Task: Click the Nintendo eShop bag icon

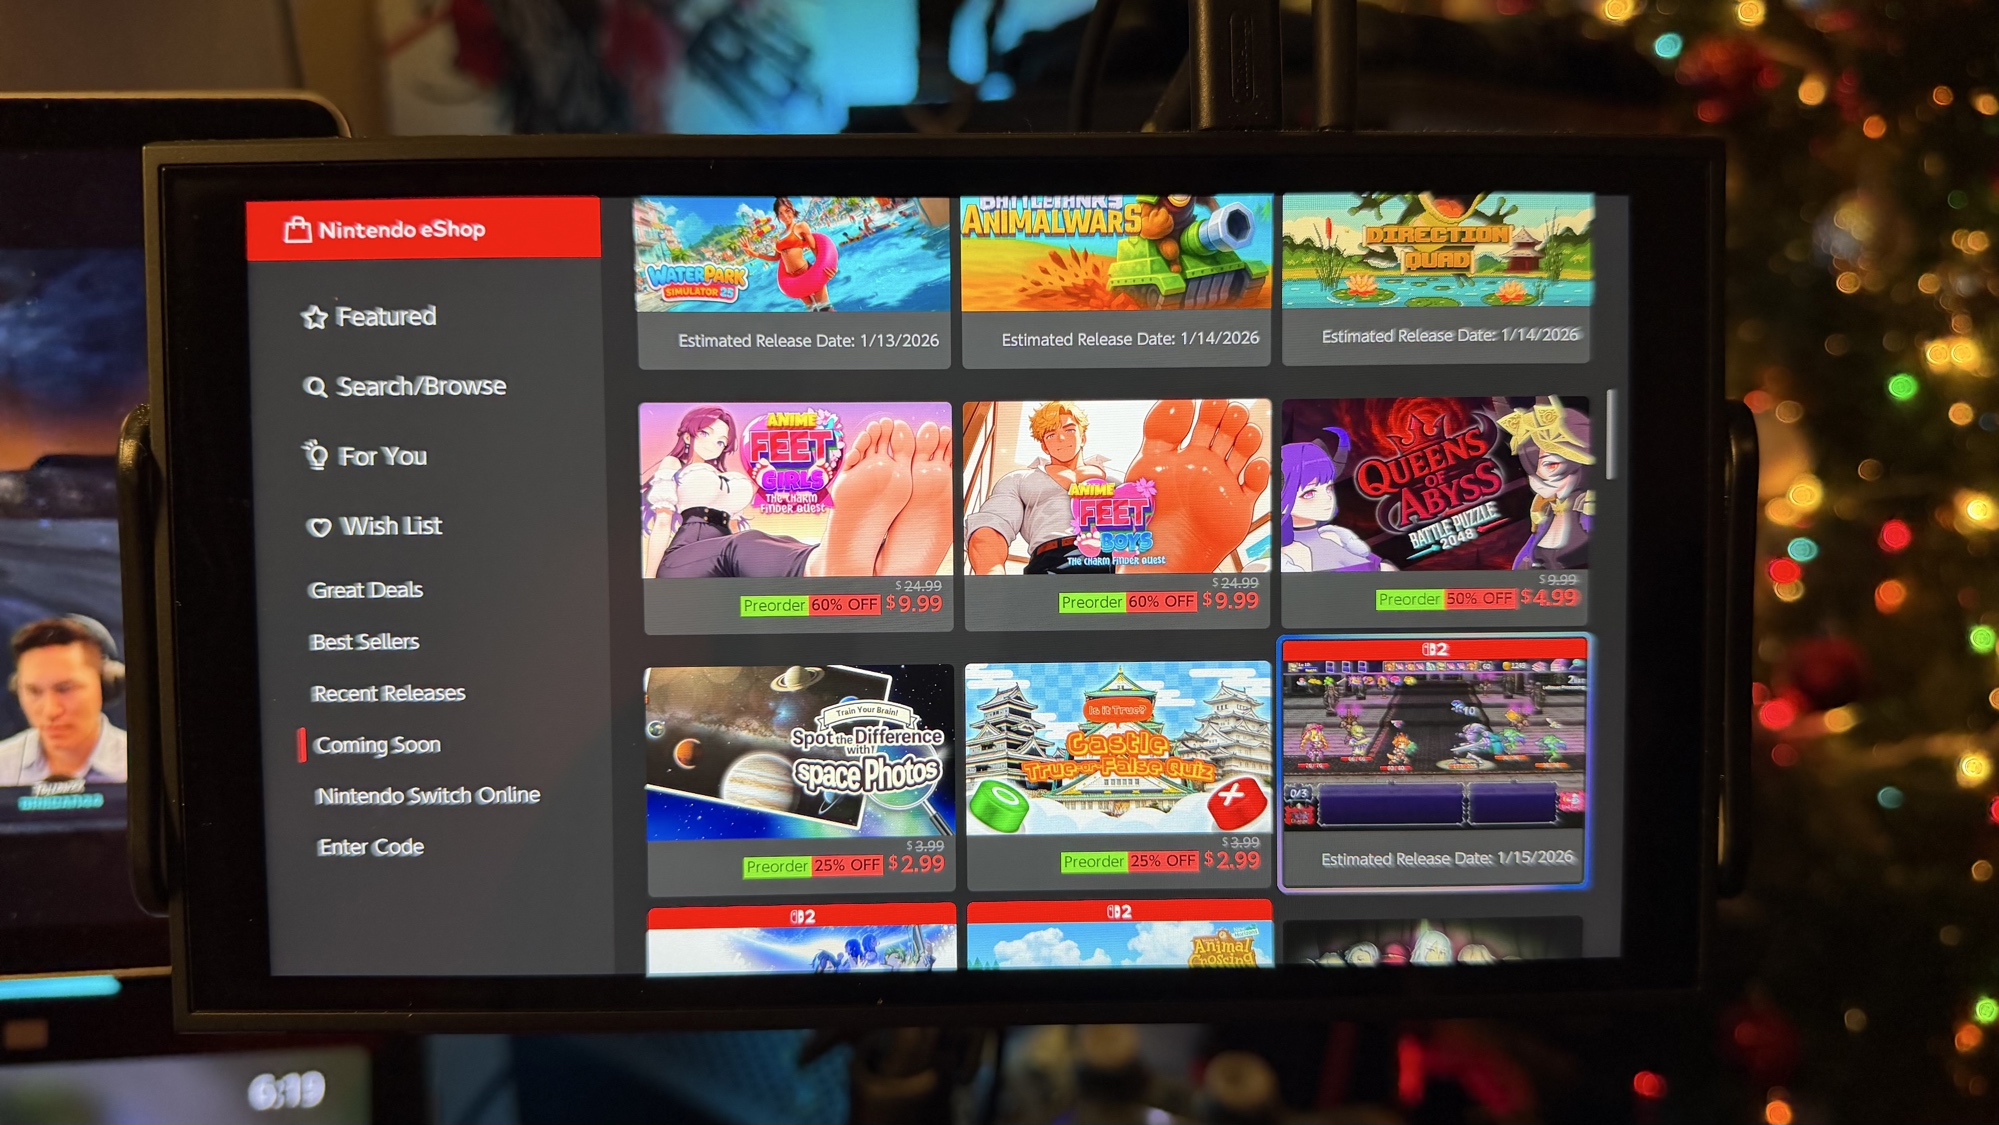Action: pos(297,230)
